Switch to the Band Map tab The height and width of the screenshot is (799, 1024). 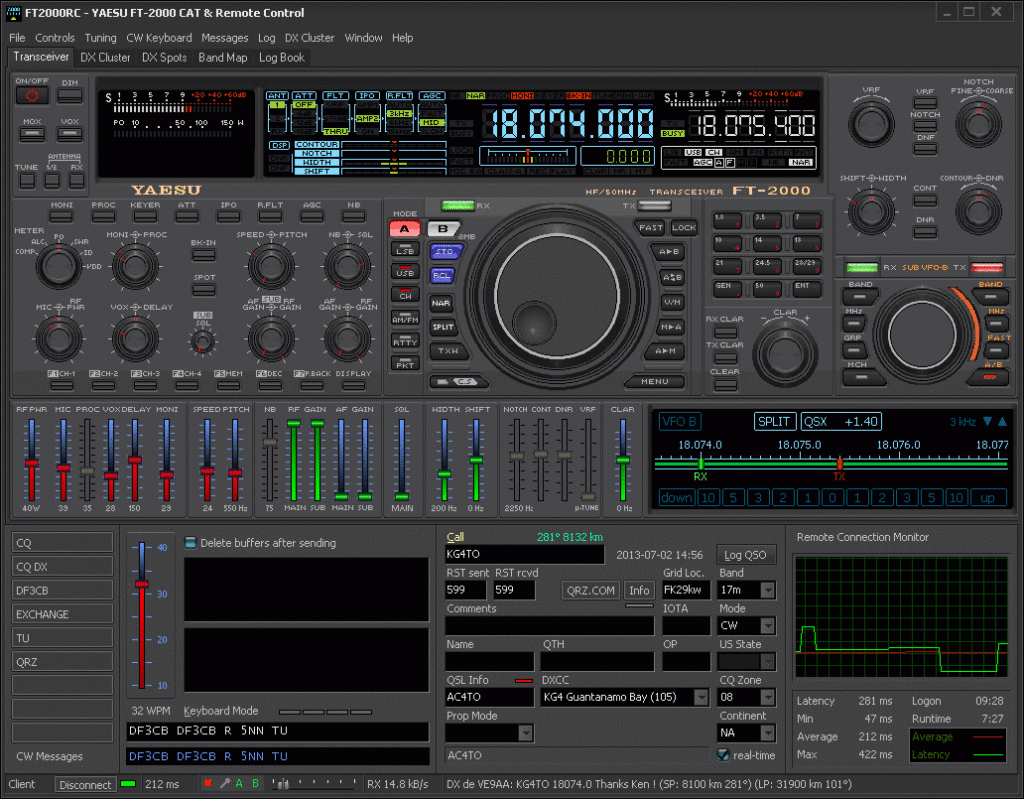(x=223, y=58)
